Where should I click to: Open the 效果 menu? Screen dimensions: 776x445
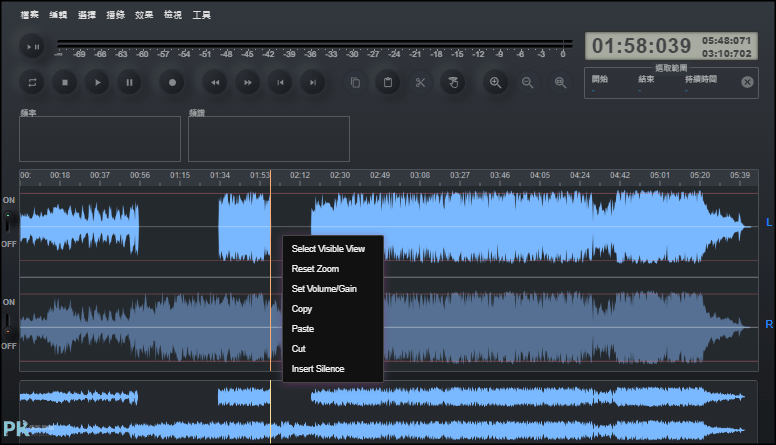[144, 15]
